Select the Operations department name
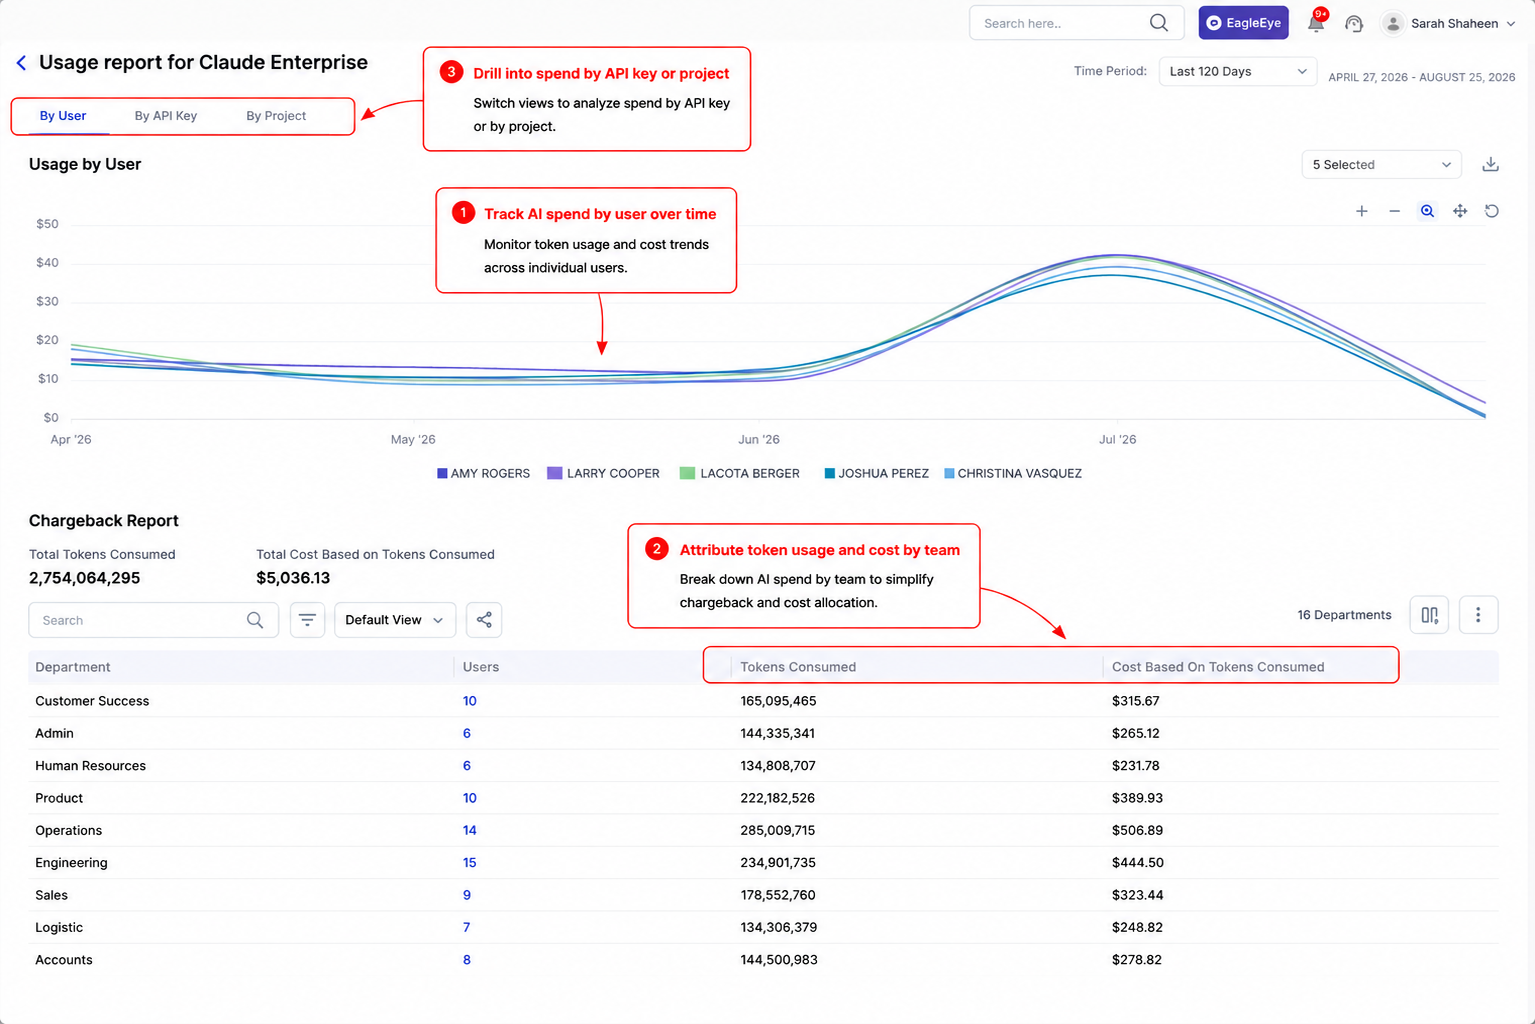1535x1024 pixels. (68, 830)
